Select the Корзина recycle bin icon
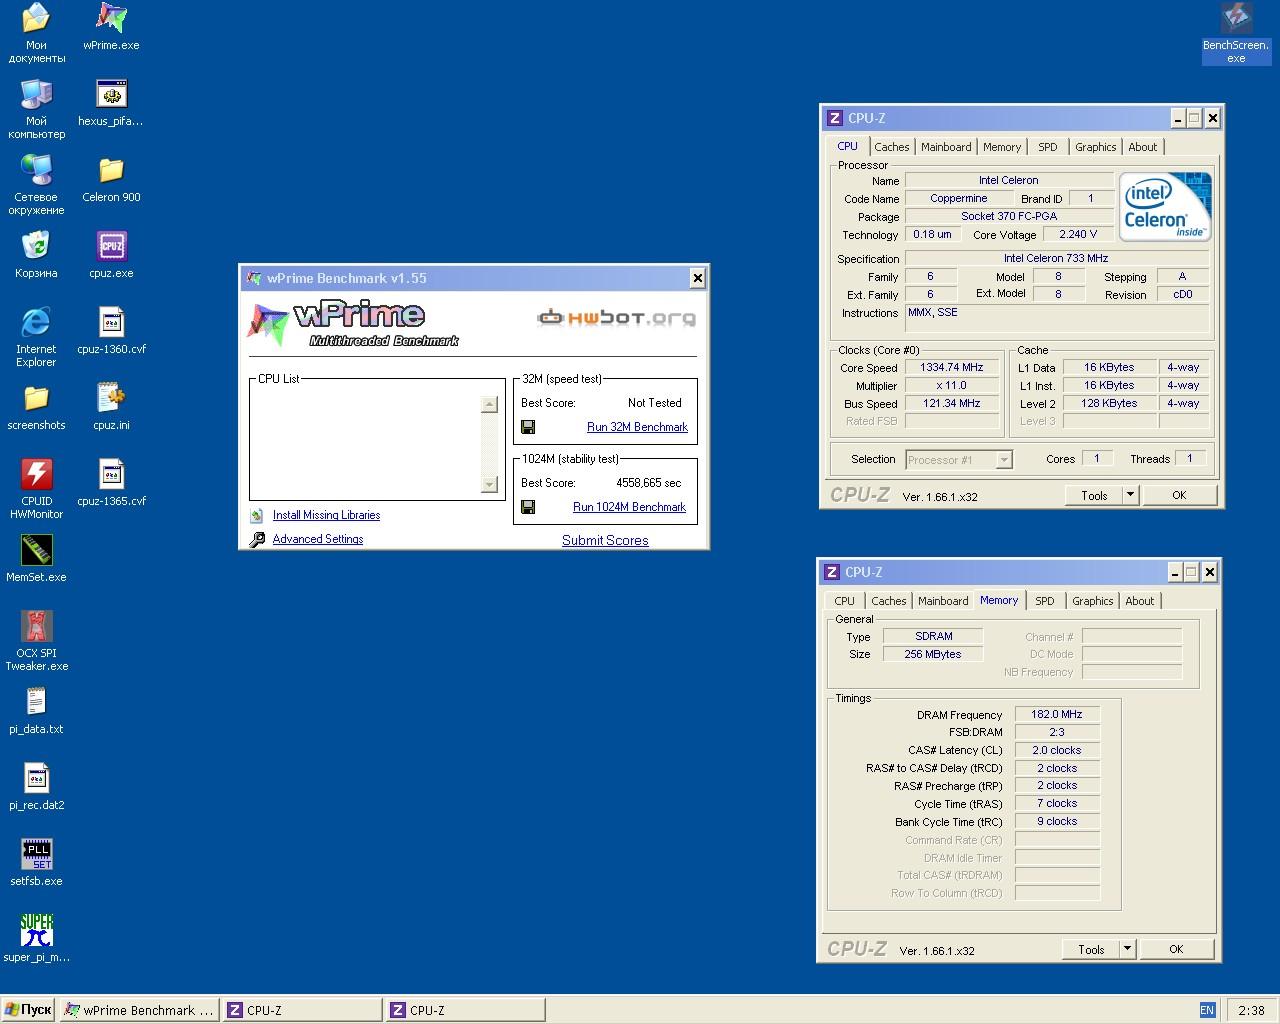This screenshot has width=1280, height=1024. (x=36, y=255)
